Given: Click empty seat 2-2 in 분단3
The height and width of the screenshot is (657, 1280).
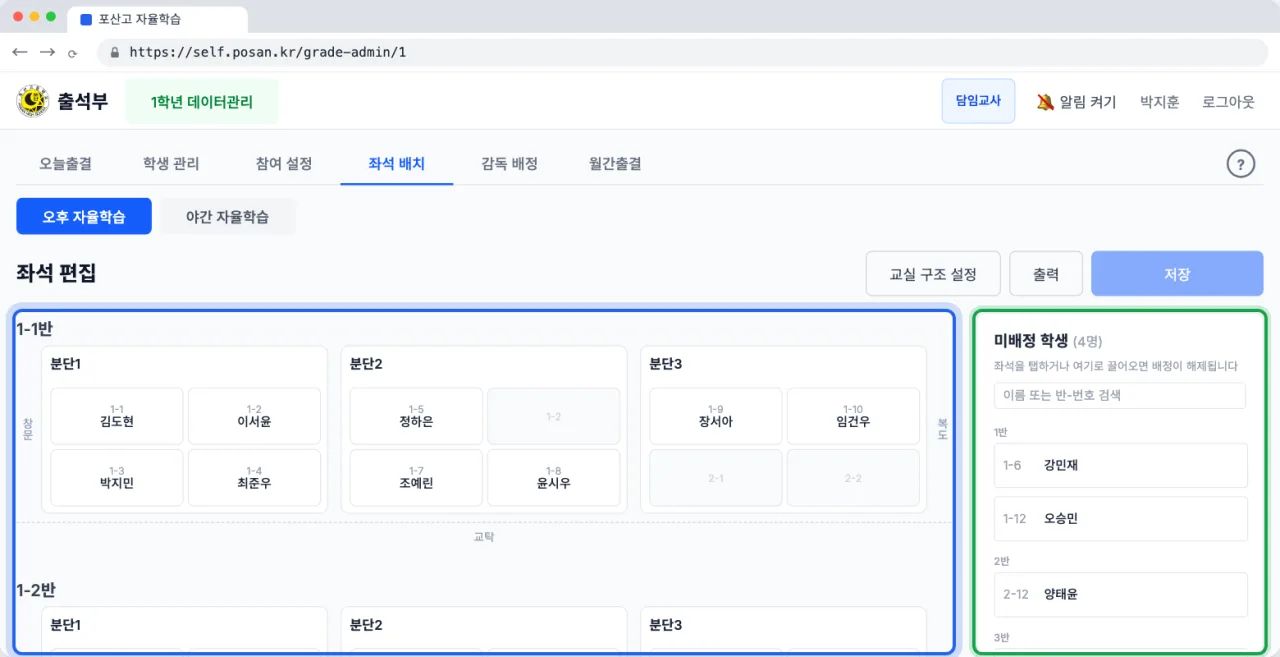Looking at the screenshot, I should pos(853,477).
